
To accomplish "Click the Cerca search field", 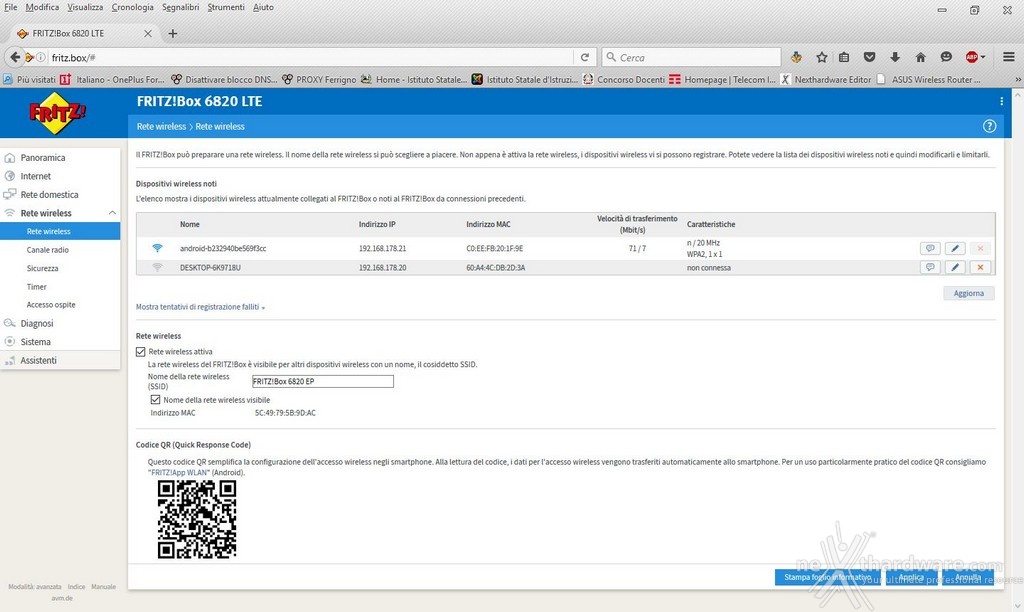I will click(691, 57).
